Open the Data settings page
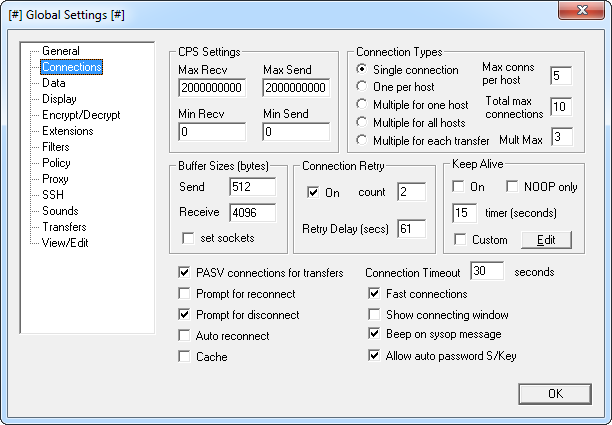The height and width of the screenshot is (425, 612). click(53, 83)
